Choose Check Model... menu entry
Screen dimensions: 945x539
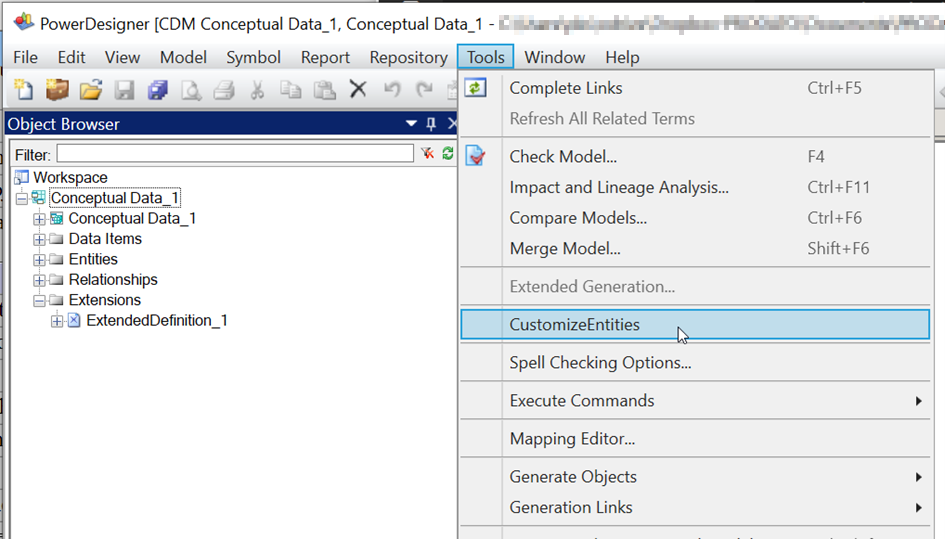click(562, 157)
